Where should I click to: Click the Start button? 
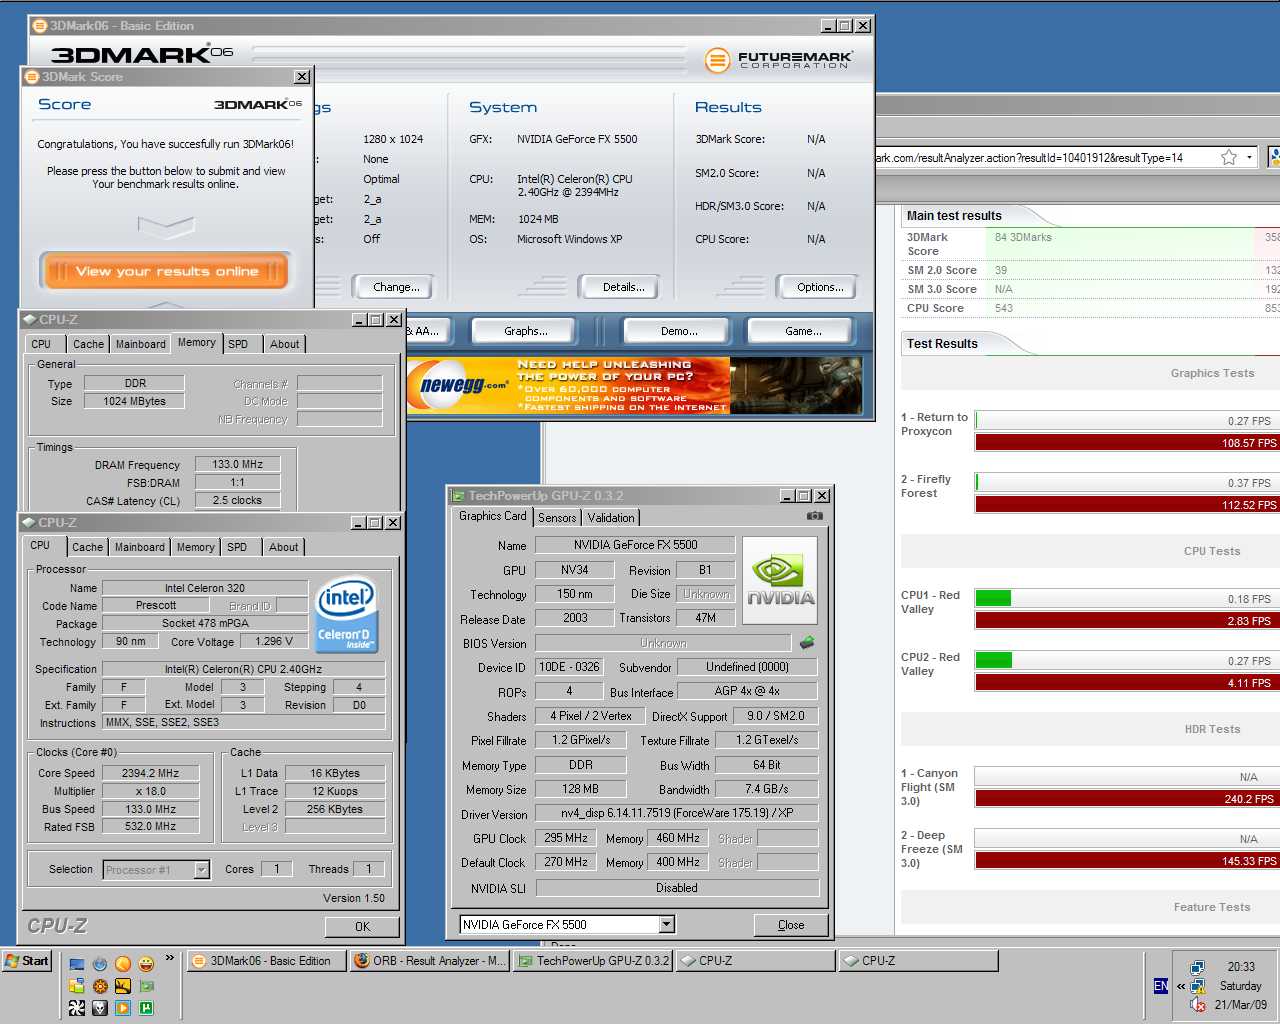pyautogui.click(x=27, y=961)
